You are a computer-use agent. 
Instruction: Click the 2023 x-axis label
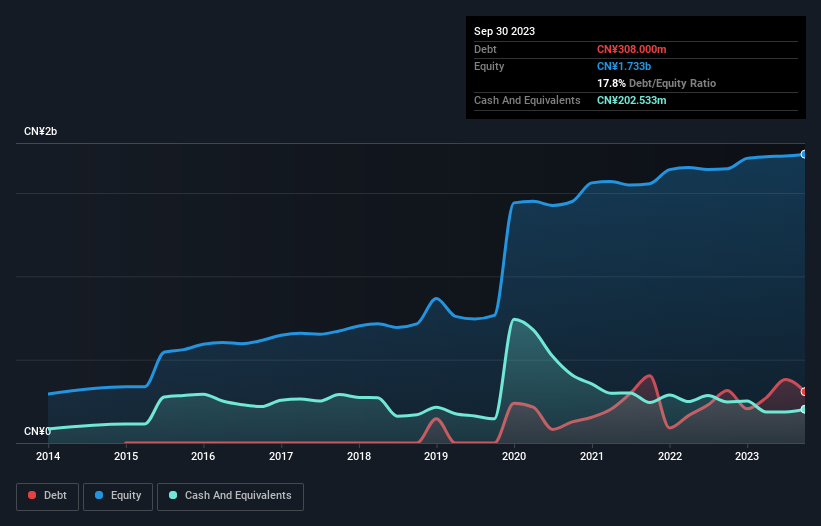[747, 456]
